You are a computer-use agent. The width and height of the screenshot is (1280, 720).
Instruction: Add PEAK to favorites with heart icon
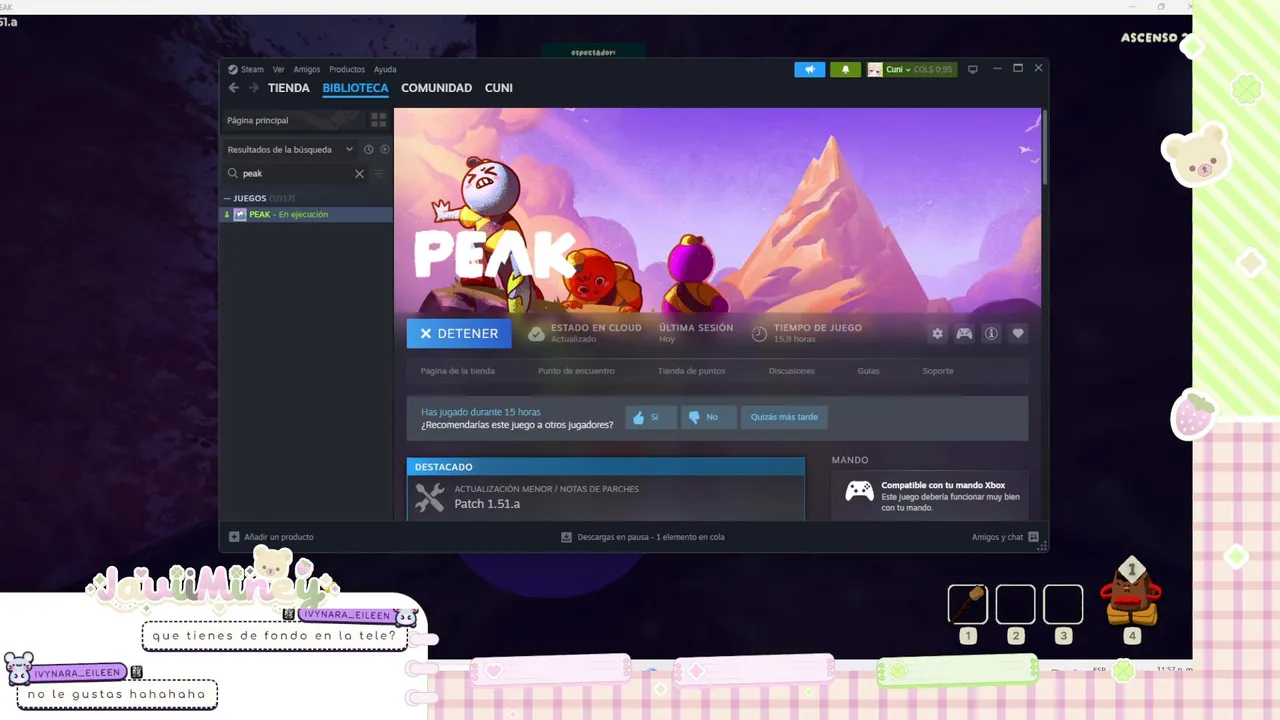pyautogui.click(x=1018, y=334)
